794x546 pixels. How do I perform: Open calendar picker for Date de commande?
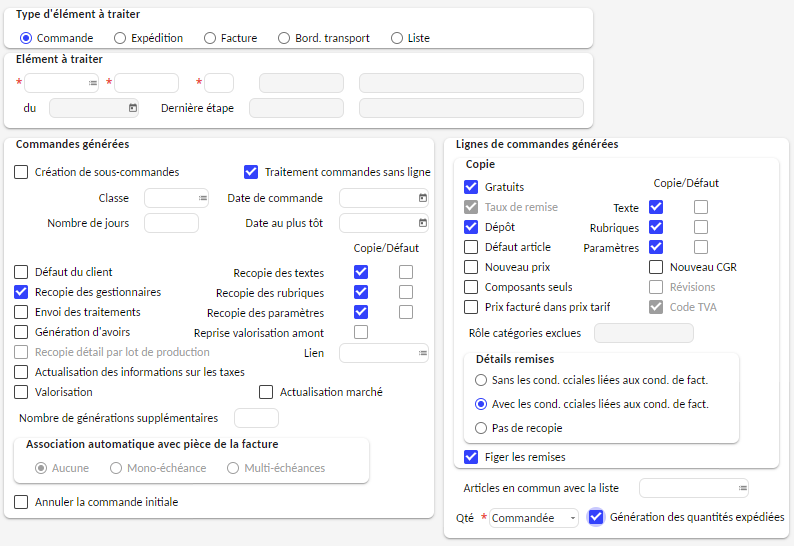[423, 198]
